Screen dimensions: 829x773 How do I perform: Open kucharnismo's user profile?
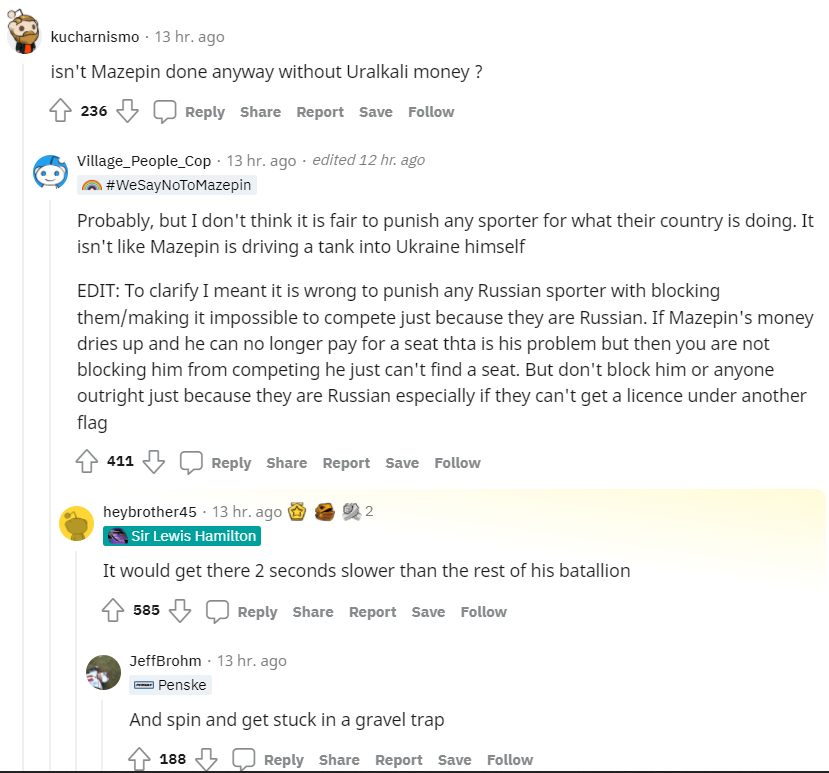(x=95, y=37)
